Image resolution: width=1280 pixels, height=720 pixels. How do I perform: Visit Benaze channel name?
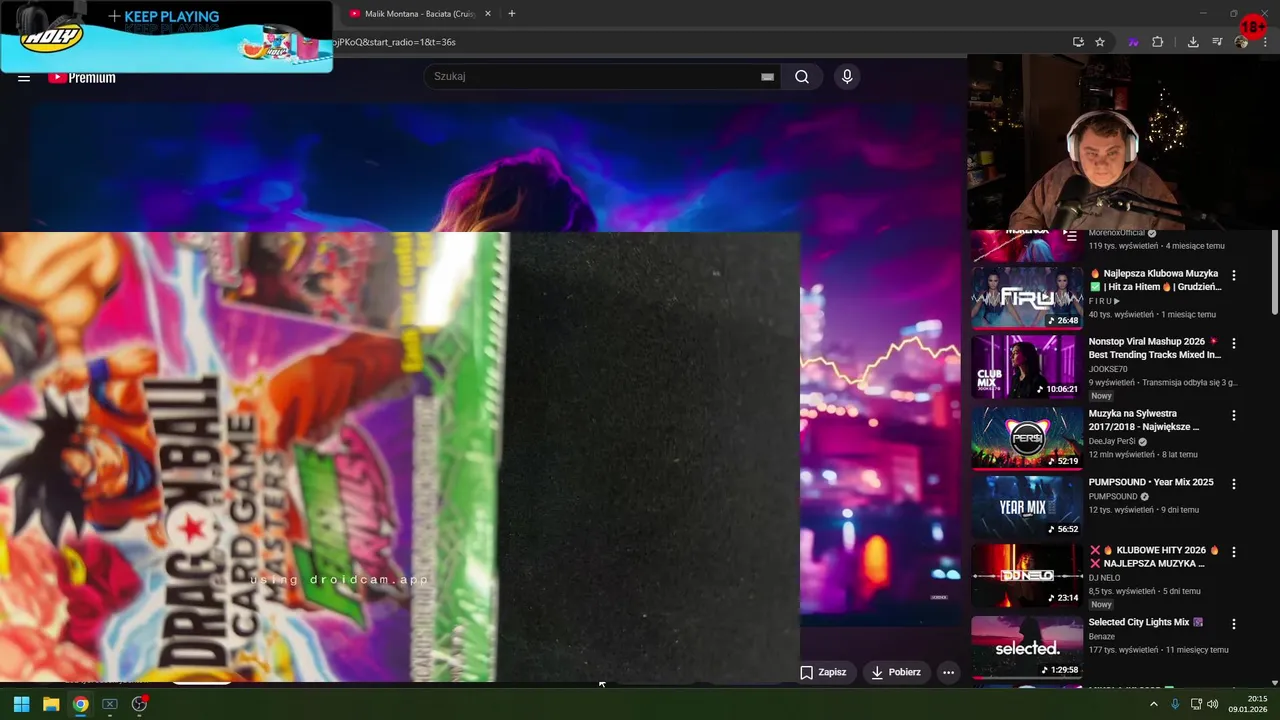point(1102,637)
